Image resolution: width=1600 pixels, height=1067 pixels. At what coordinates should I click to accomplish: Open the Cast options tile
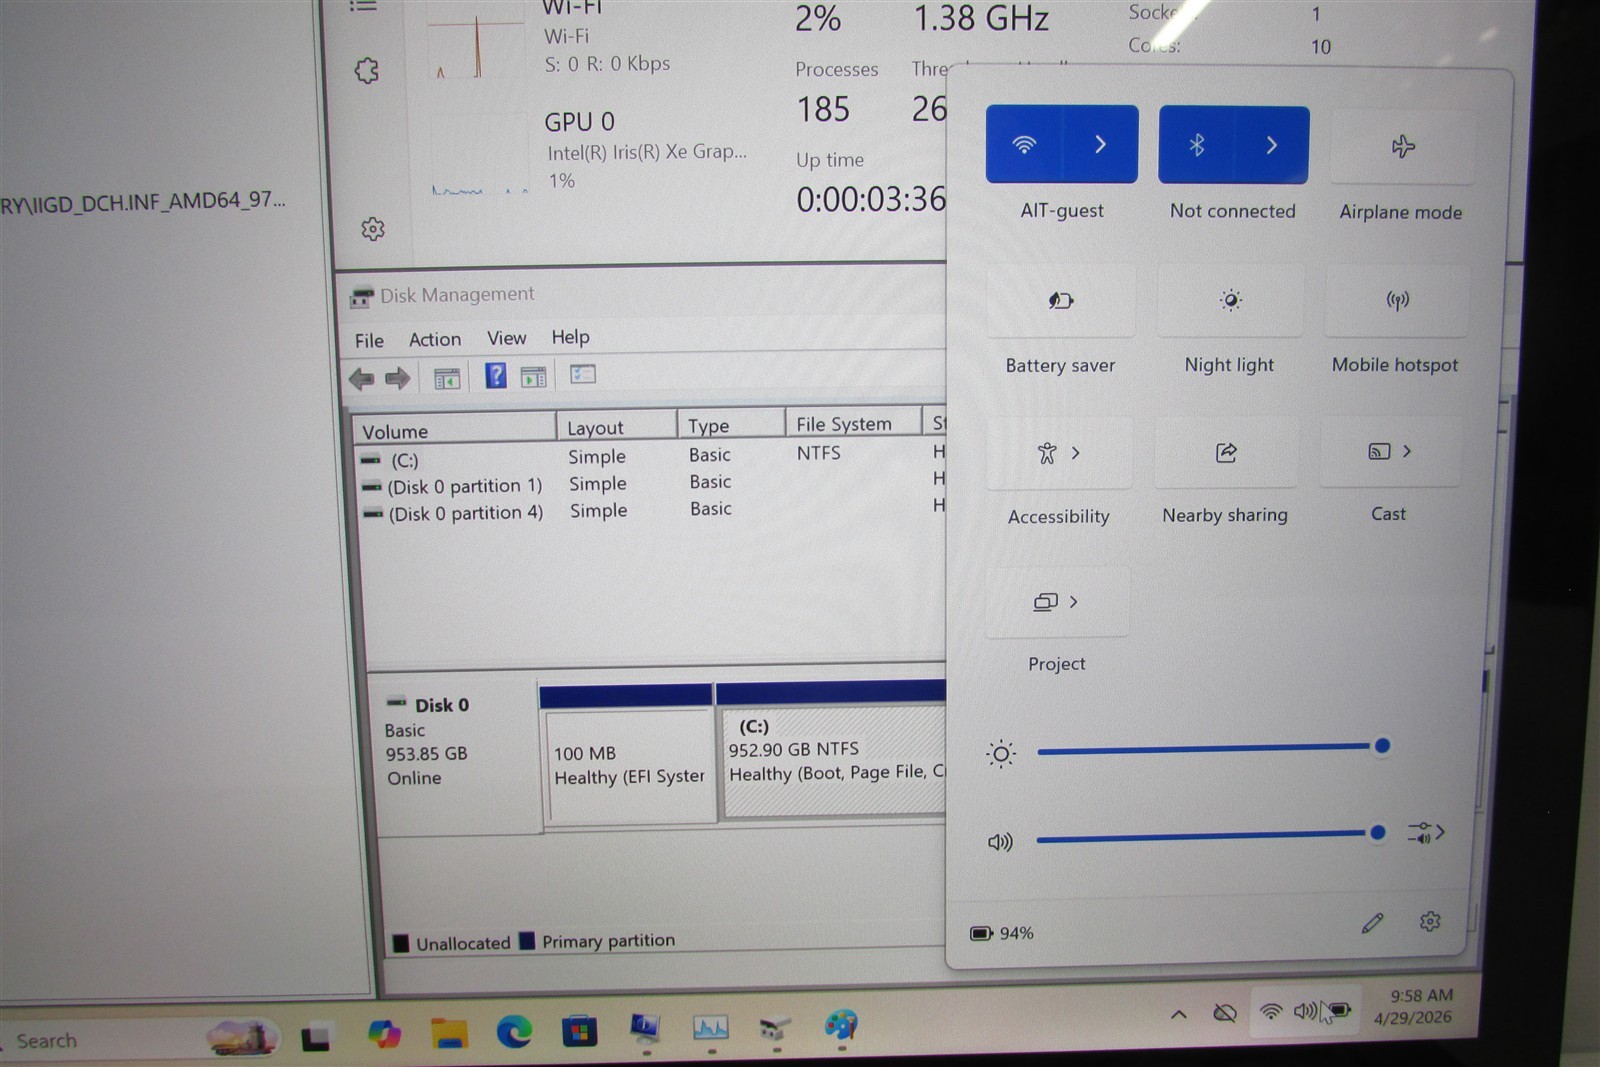(1389, 452)
